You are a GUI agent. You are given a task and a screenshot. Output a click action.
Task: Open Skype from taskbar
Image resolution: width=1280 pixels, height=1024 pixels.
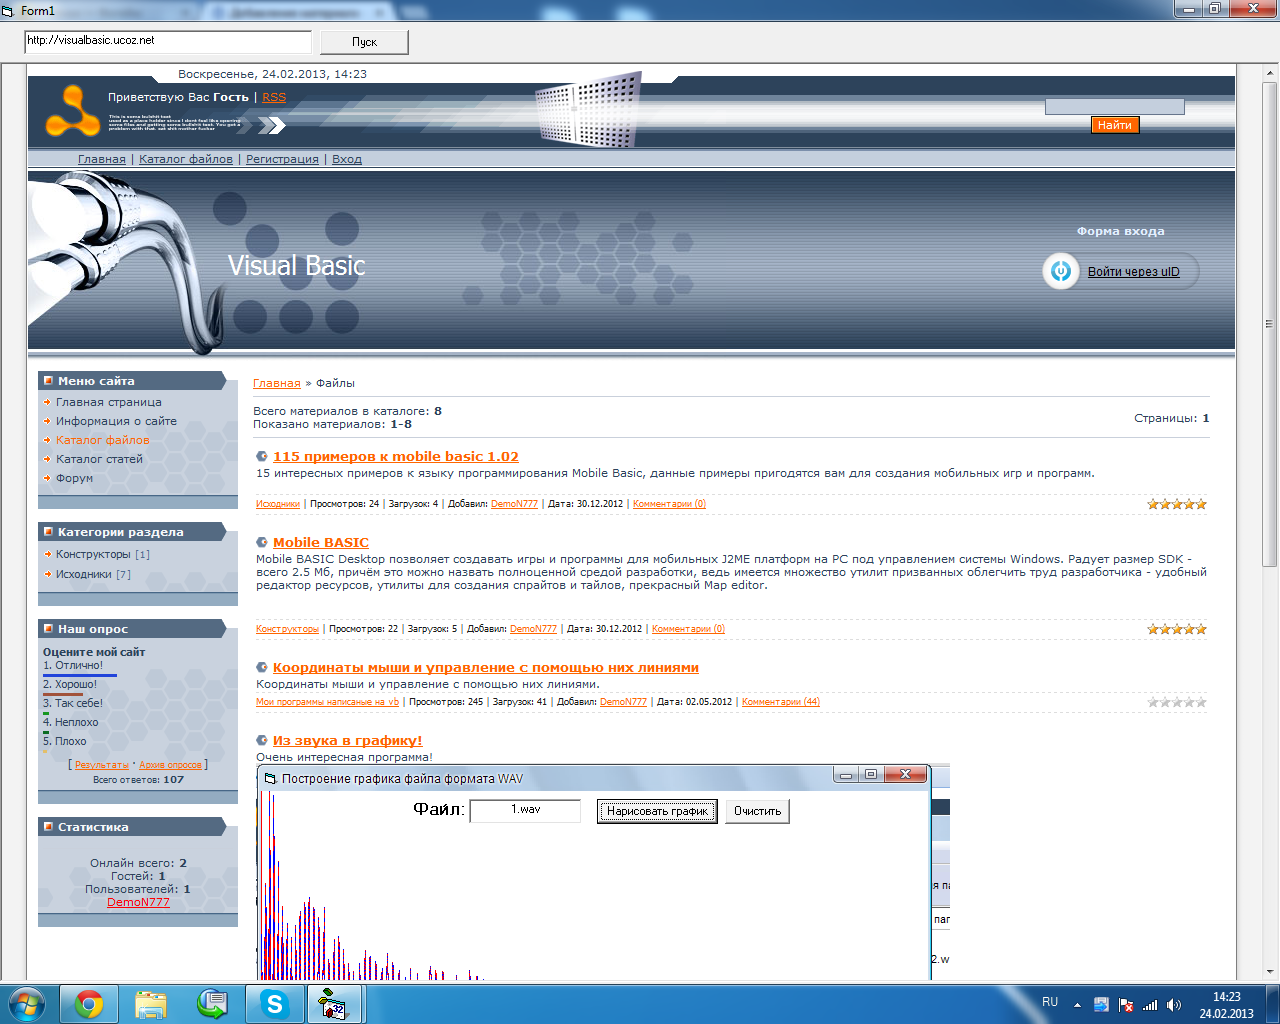pyautogui.click(x=274, y=1004)
